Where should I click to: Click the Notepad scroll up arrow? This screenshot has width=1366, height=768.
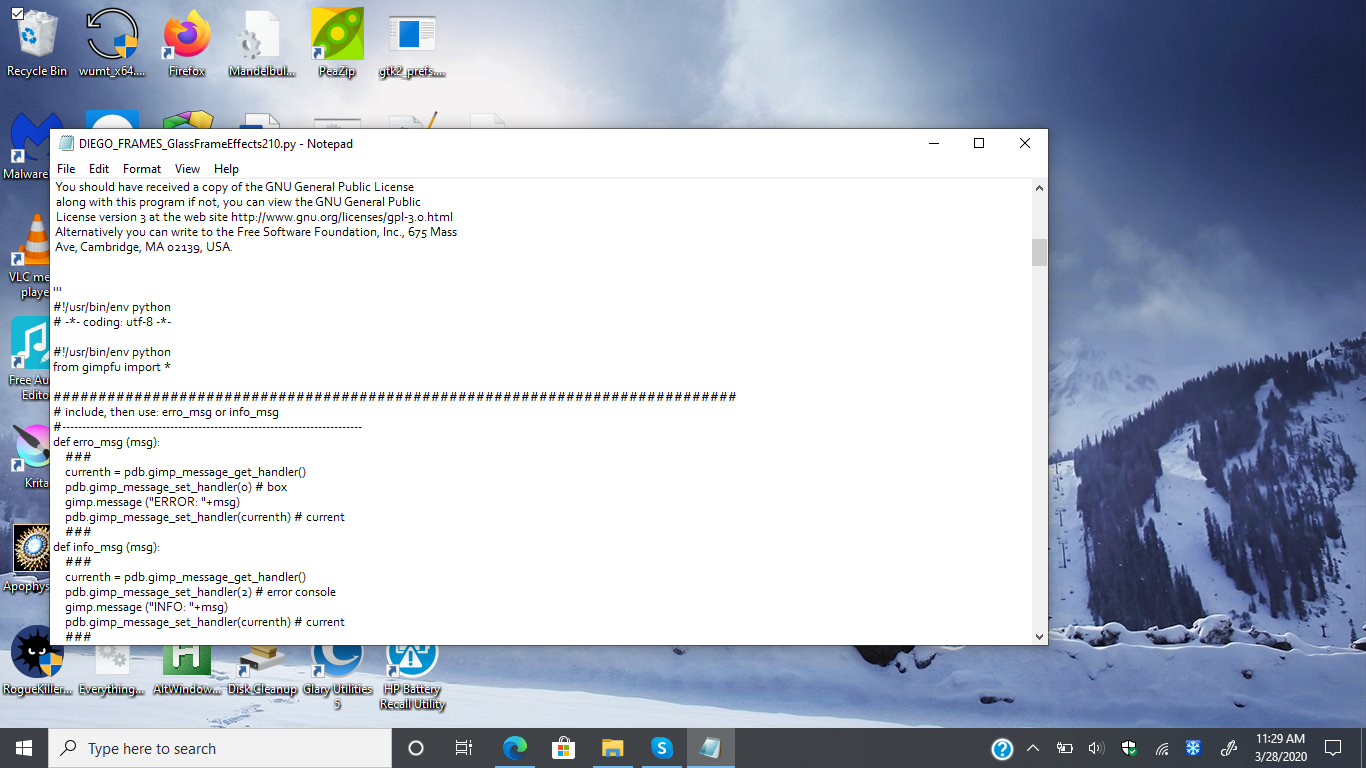point(1039,187)
